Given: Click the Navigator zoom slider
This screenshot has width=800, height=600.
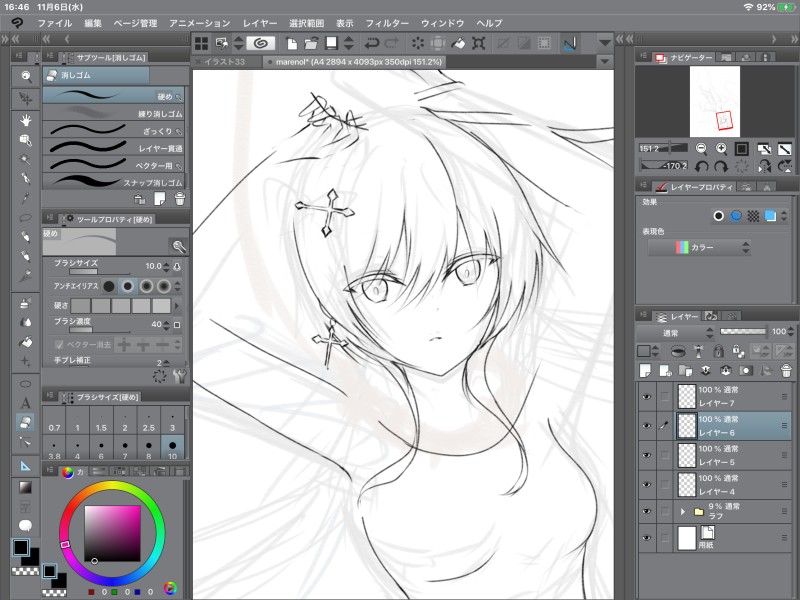Looking at the screenshot, I should click(x=663, y=148).
